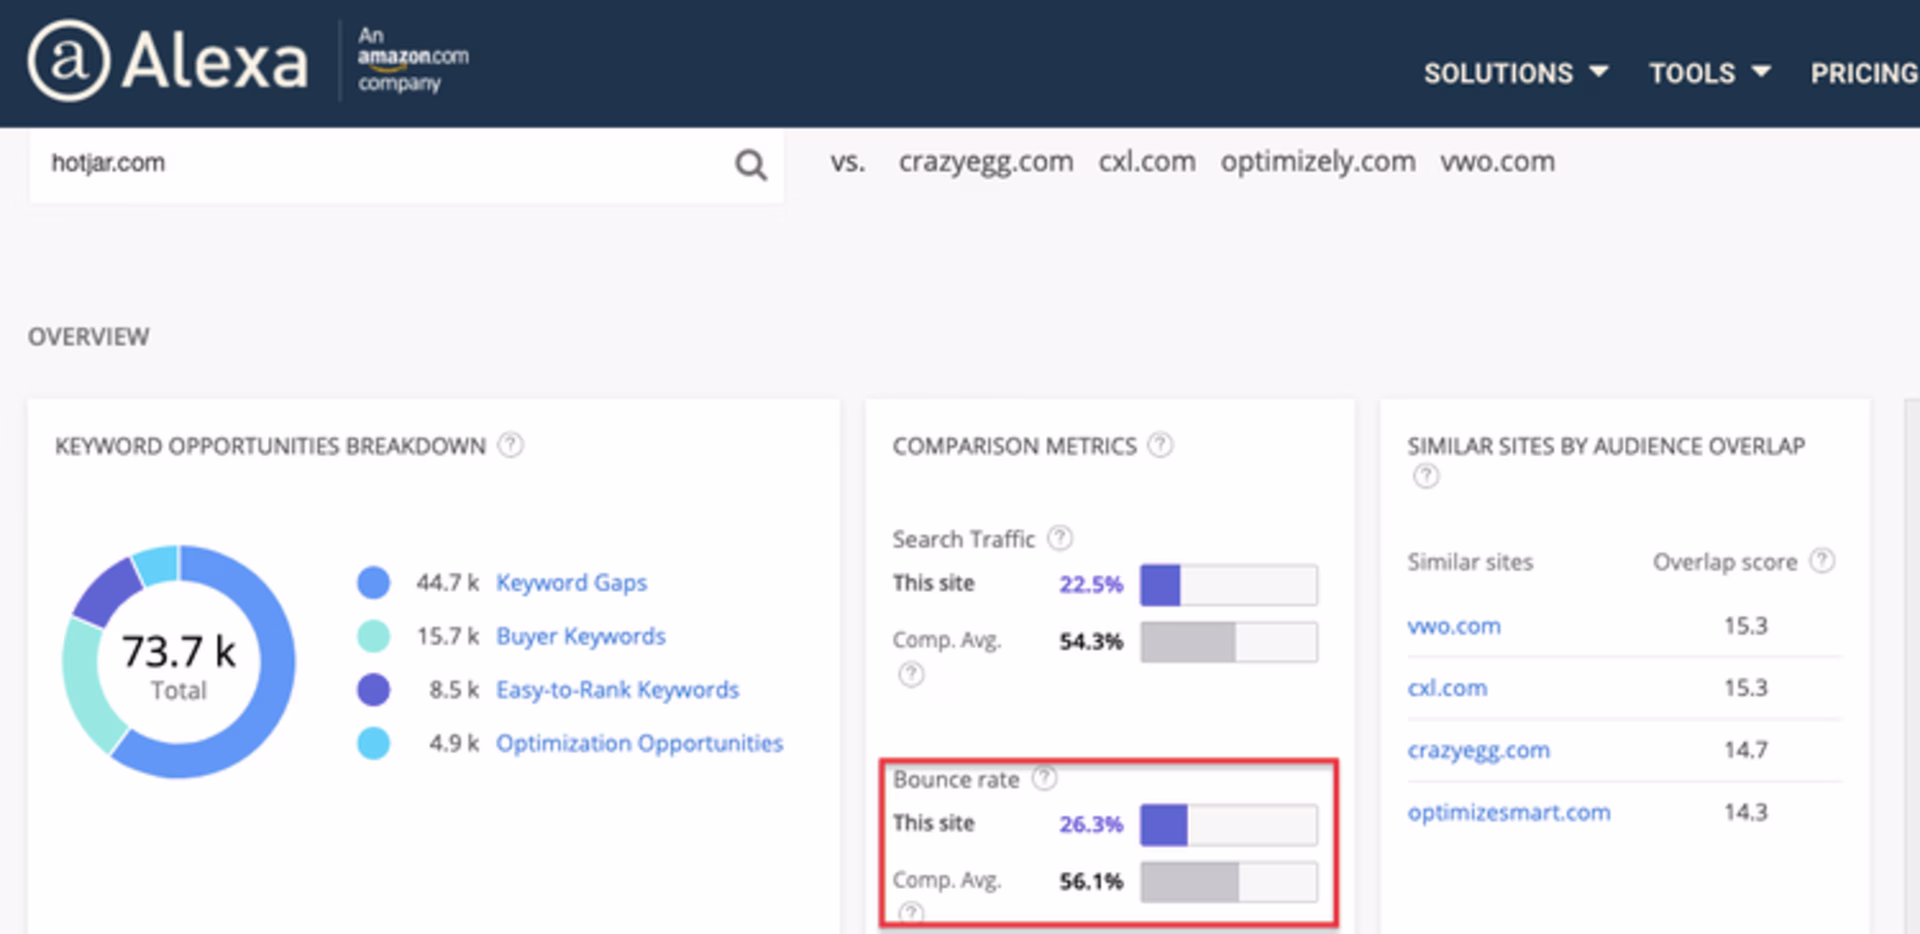Click the 22.5% search traffic value
Image resolution: width=1920 pixels, height=934 pixels.
[1091, 584]
